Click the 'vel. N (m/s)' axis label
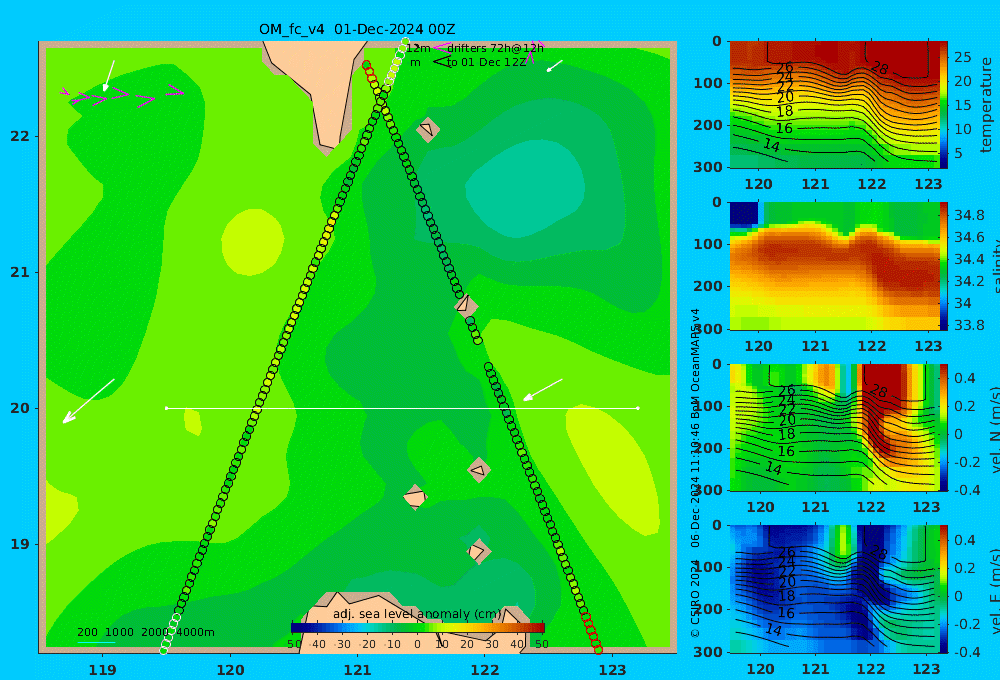Image resolution: width=1000 pixels, height=680 pixels. (x=994, y=429)
